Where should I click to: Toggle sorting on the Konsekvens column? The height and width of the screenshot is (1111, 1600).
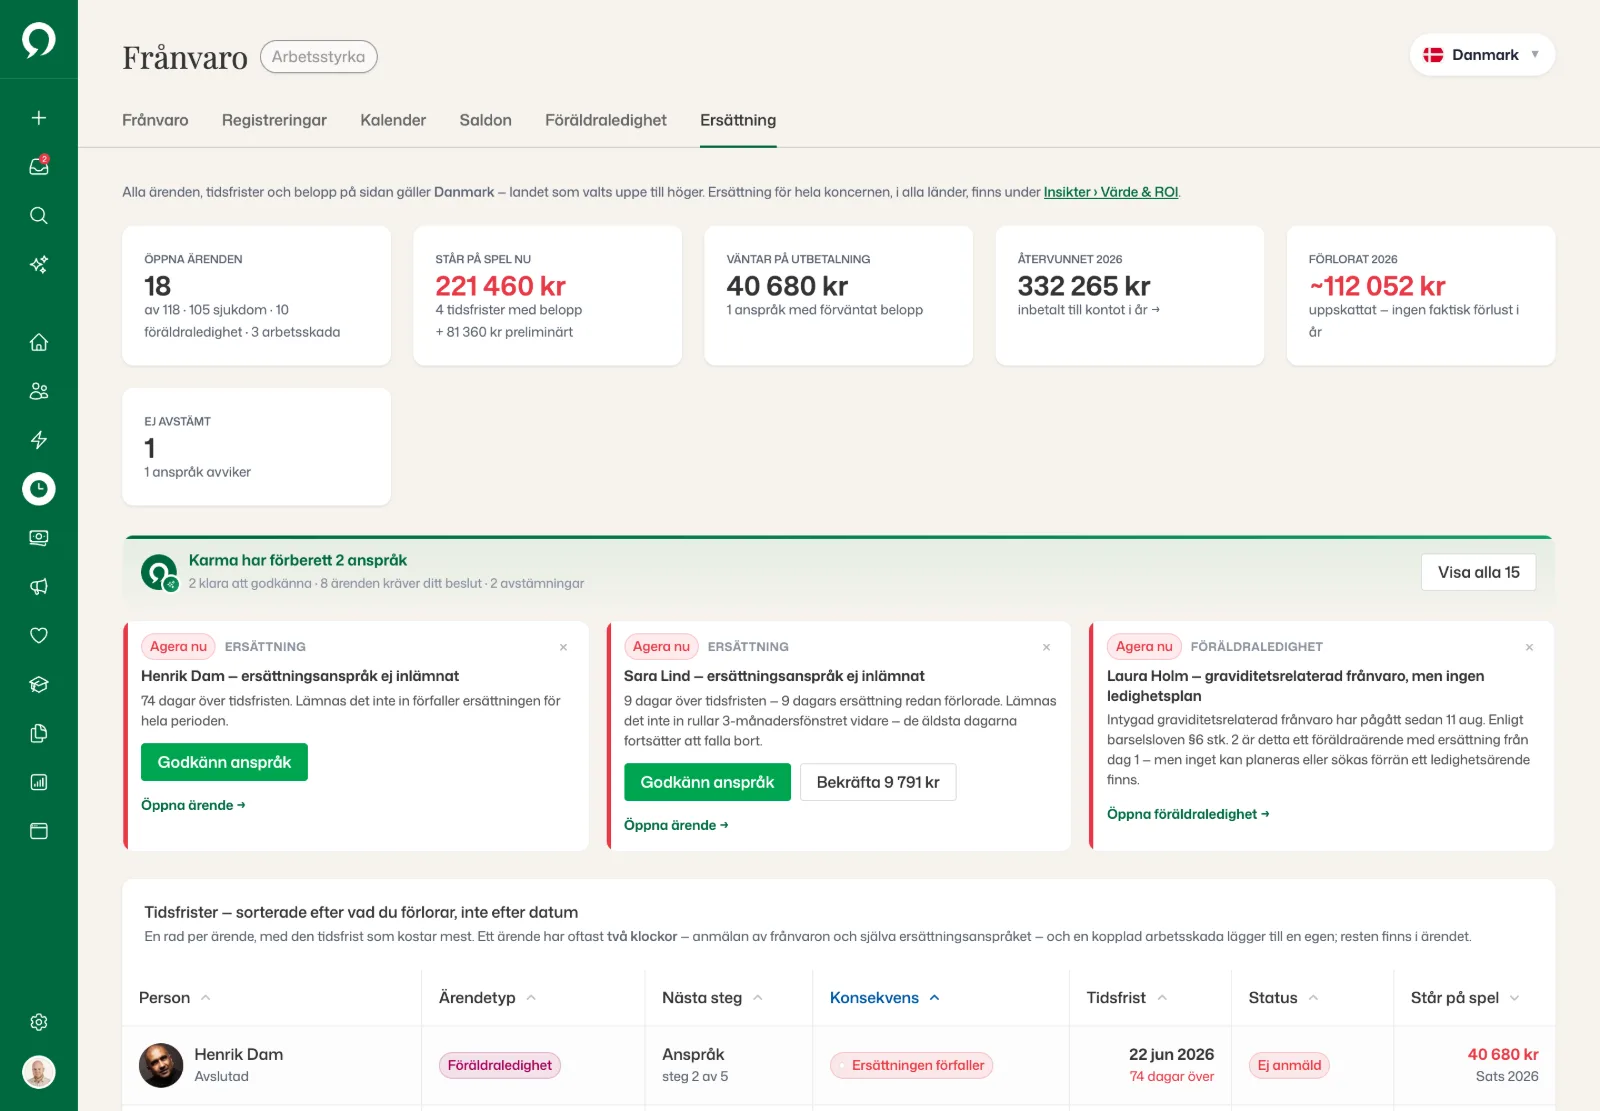click(885, 998)
